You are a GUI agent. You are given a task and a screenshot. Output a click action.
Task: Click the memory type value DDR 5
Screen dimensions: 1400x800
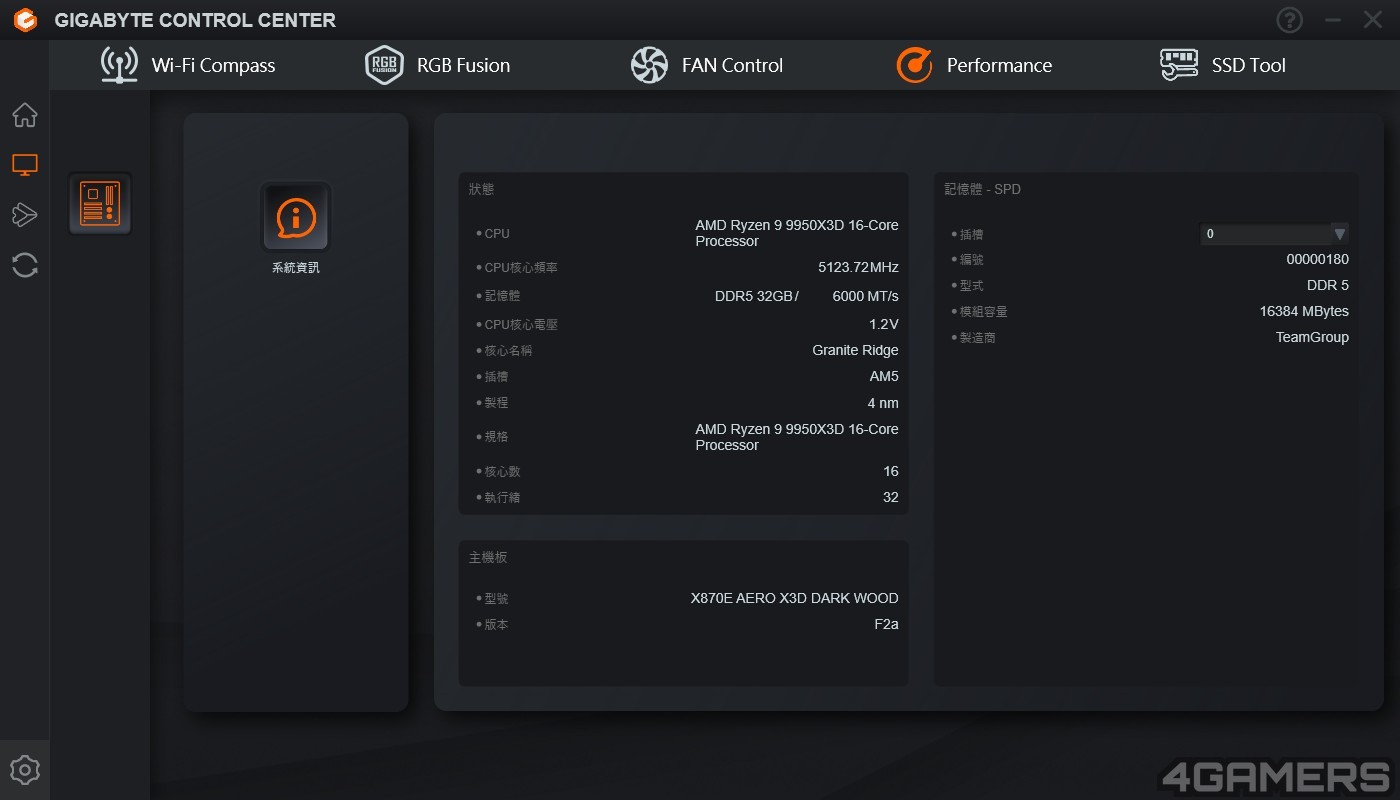(x=1328, y=285)
